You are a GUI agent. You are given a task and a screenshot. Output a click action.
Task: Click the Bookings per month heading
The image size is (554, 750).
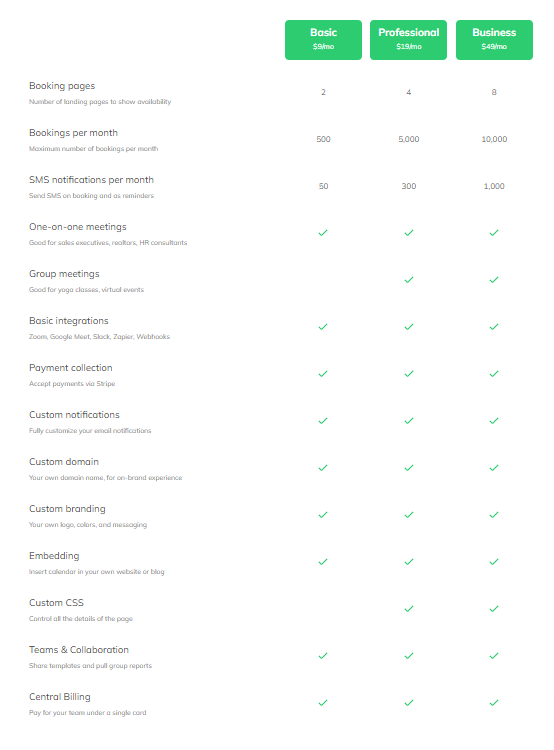tap(73, 133)
